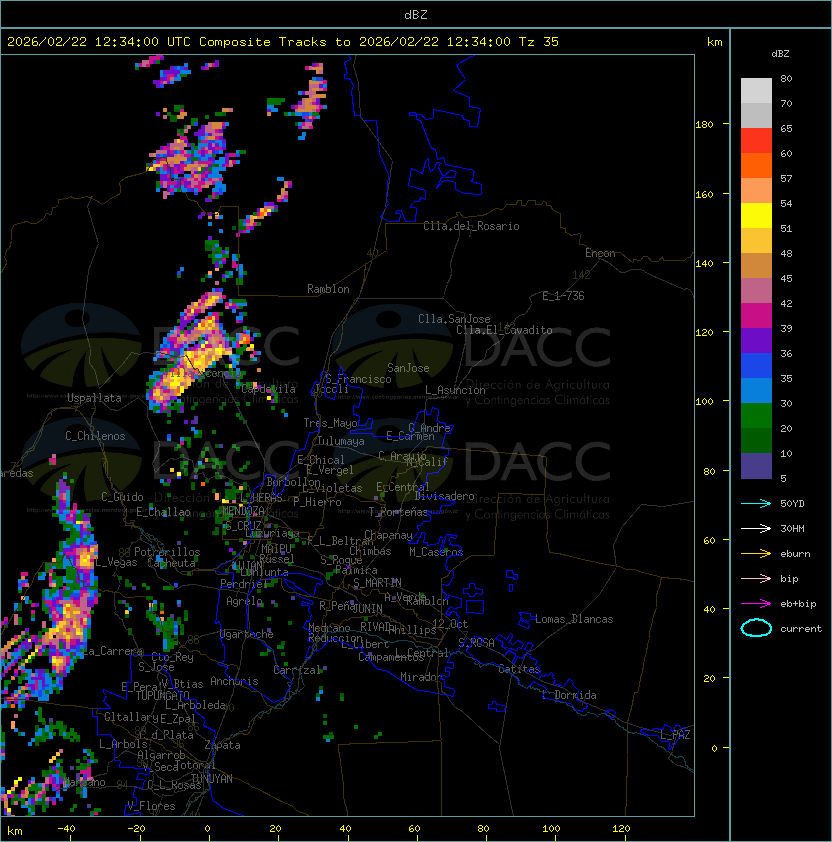Click the magenta eb+bip arrow legend icon

pyautogui.click(x=756, y=604)
